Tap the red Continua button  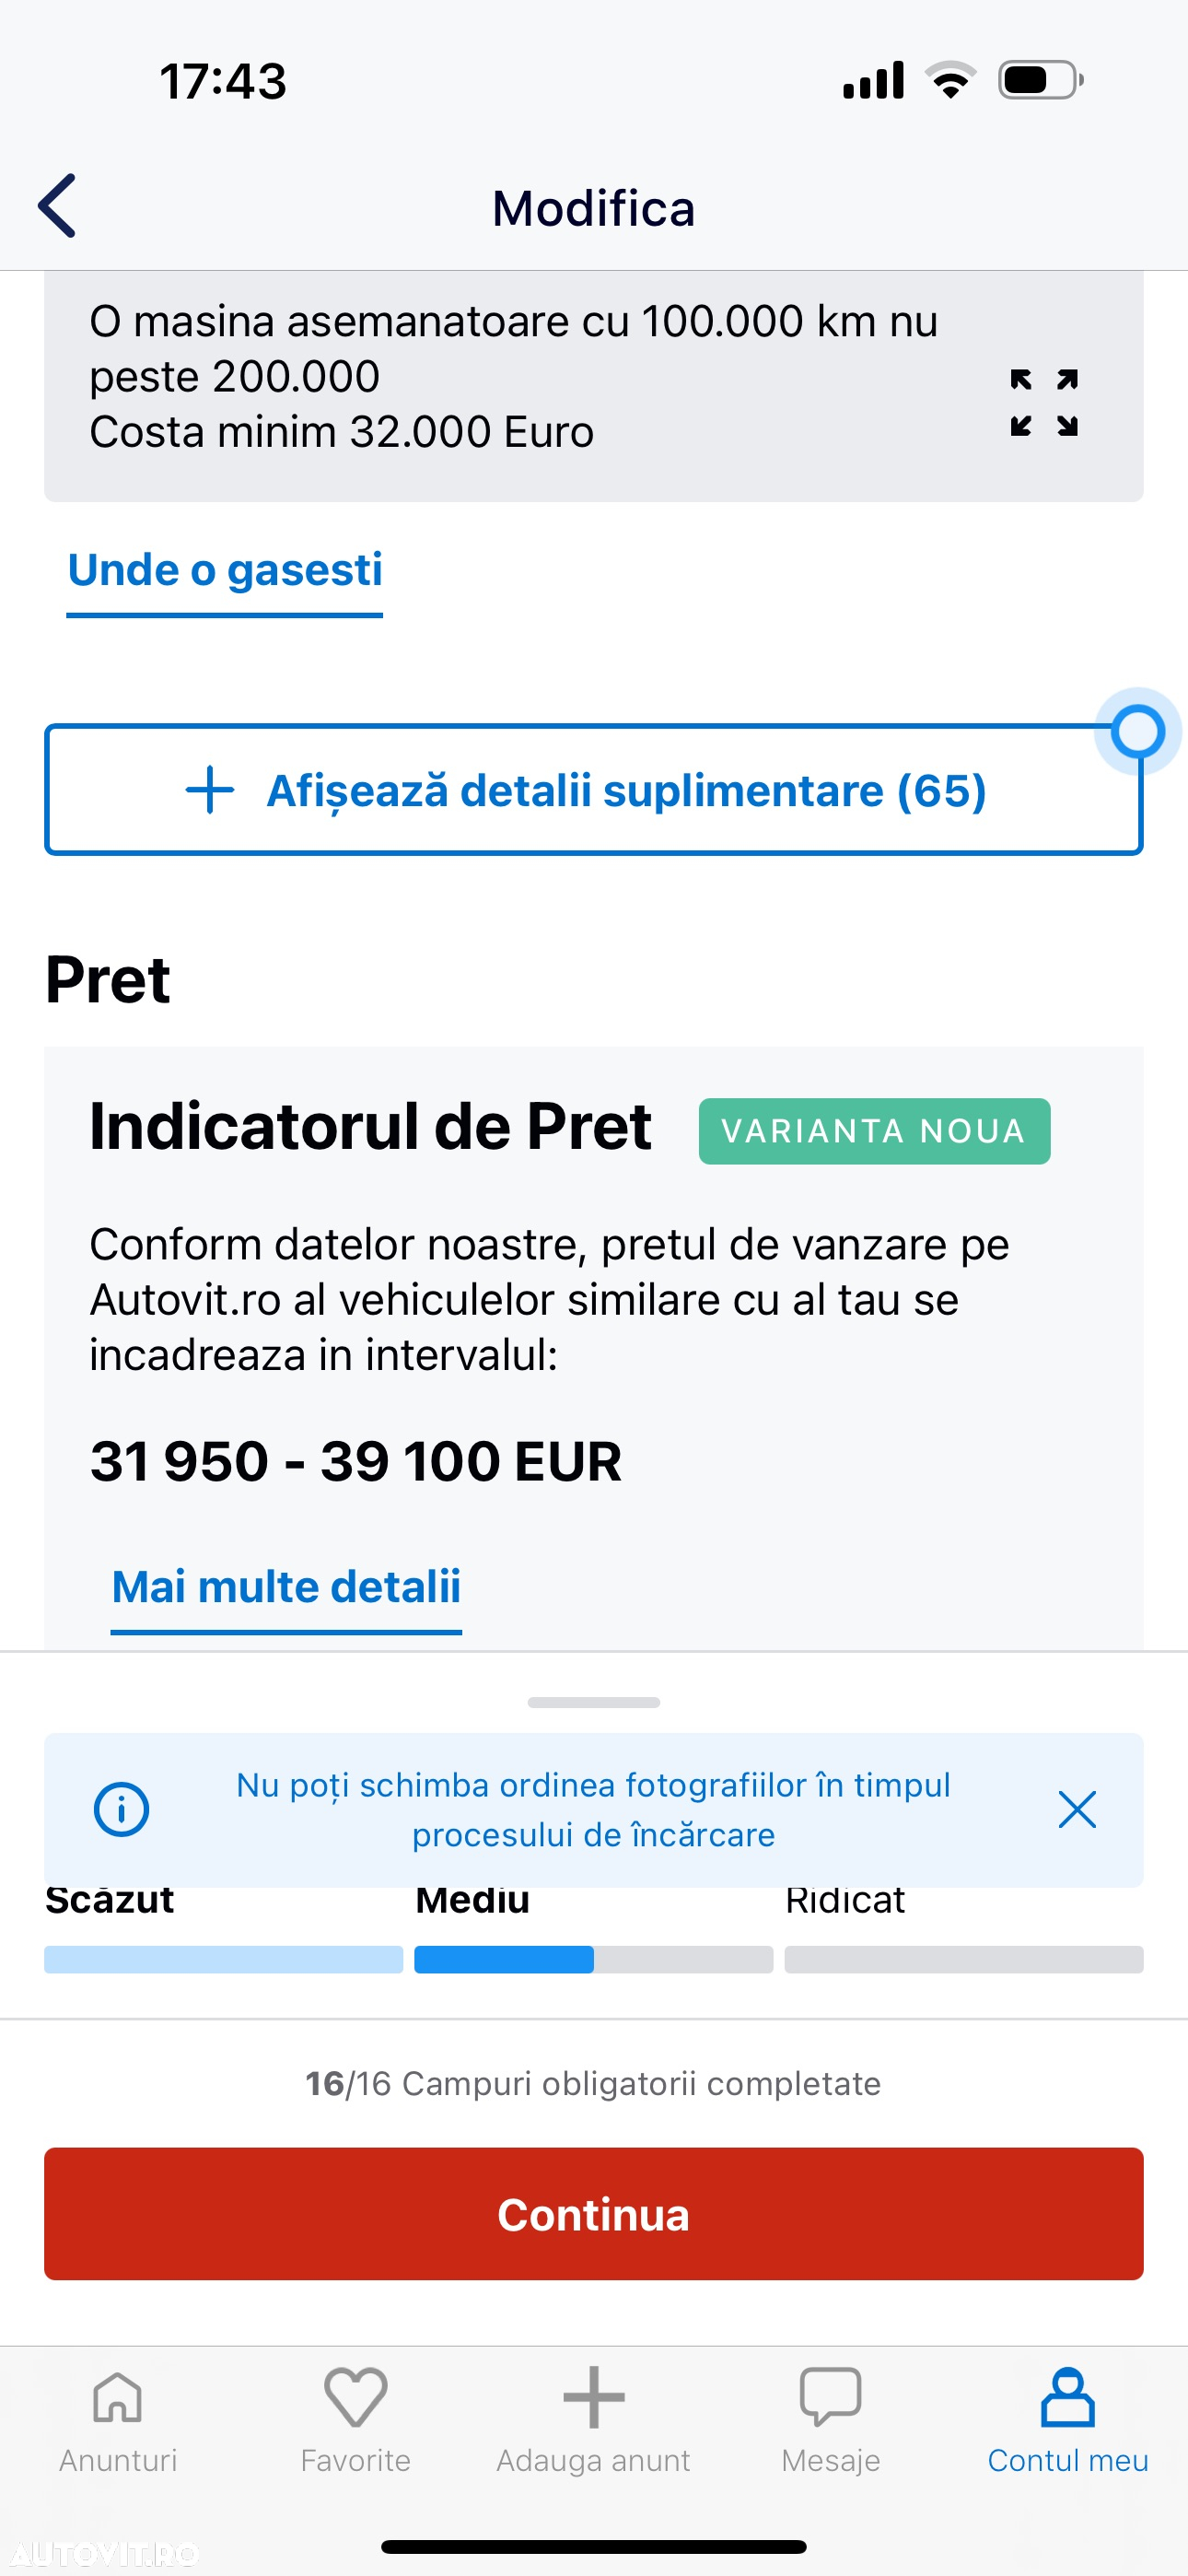[x=594, y=2214]
